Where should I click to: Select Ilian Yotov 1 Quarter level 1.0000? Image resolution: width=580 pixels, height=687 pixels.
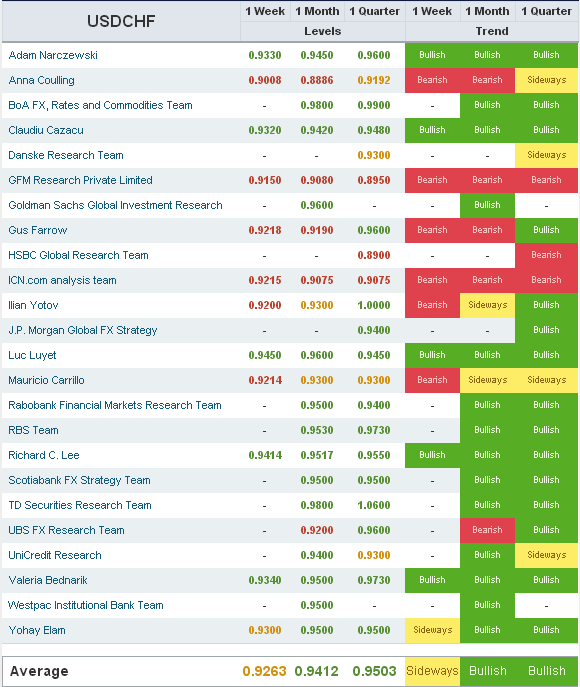pyautogui.click(x=374, y=305)
